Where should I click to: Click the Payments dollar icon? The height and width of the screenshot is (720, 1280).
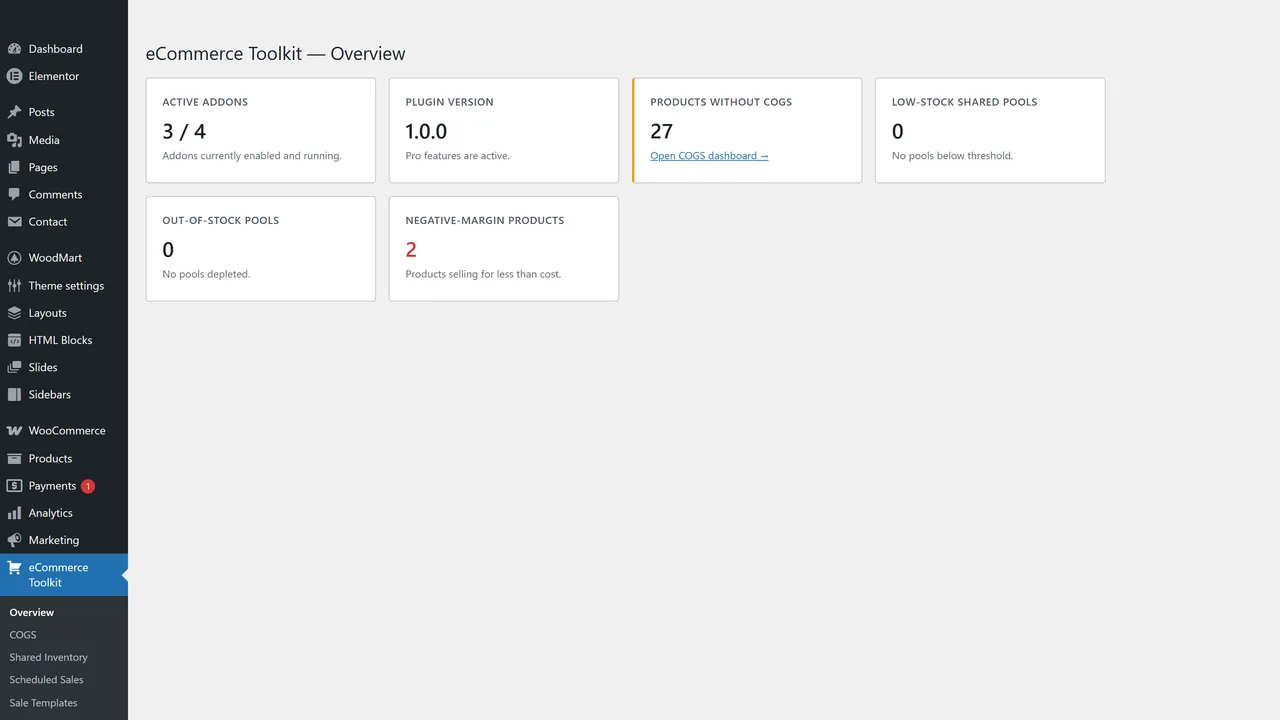(14, 486)
